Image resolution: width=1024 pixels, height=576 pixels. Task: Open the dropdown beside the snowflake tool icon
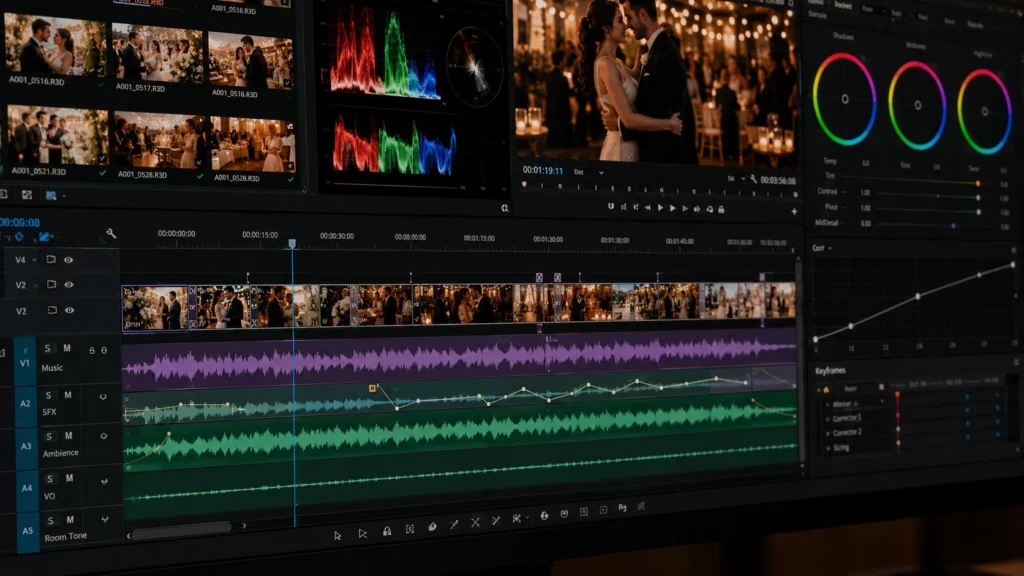click(x=527, y=518)
